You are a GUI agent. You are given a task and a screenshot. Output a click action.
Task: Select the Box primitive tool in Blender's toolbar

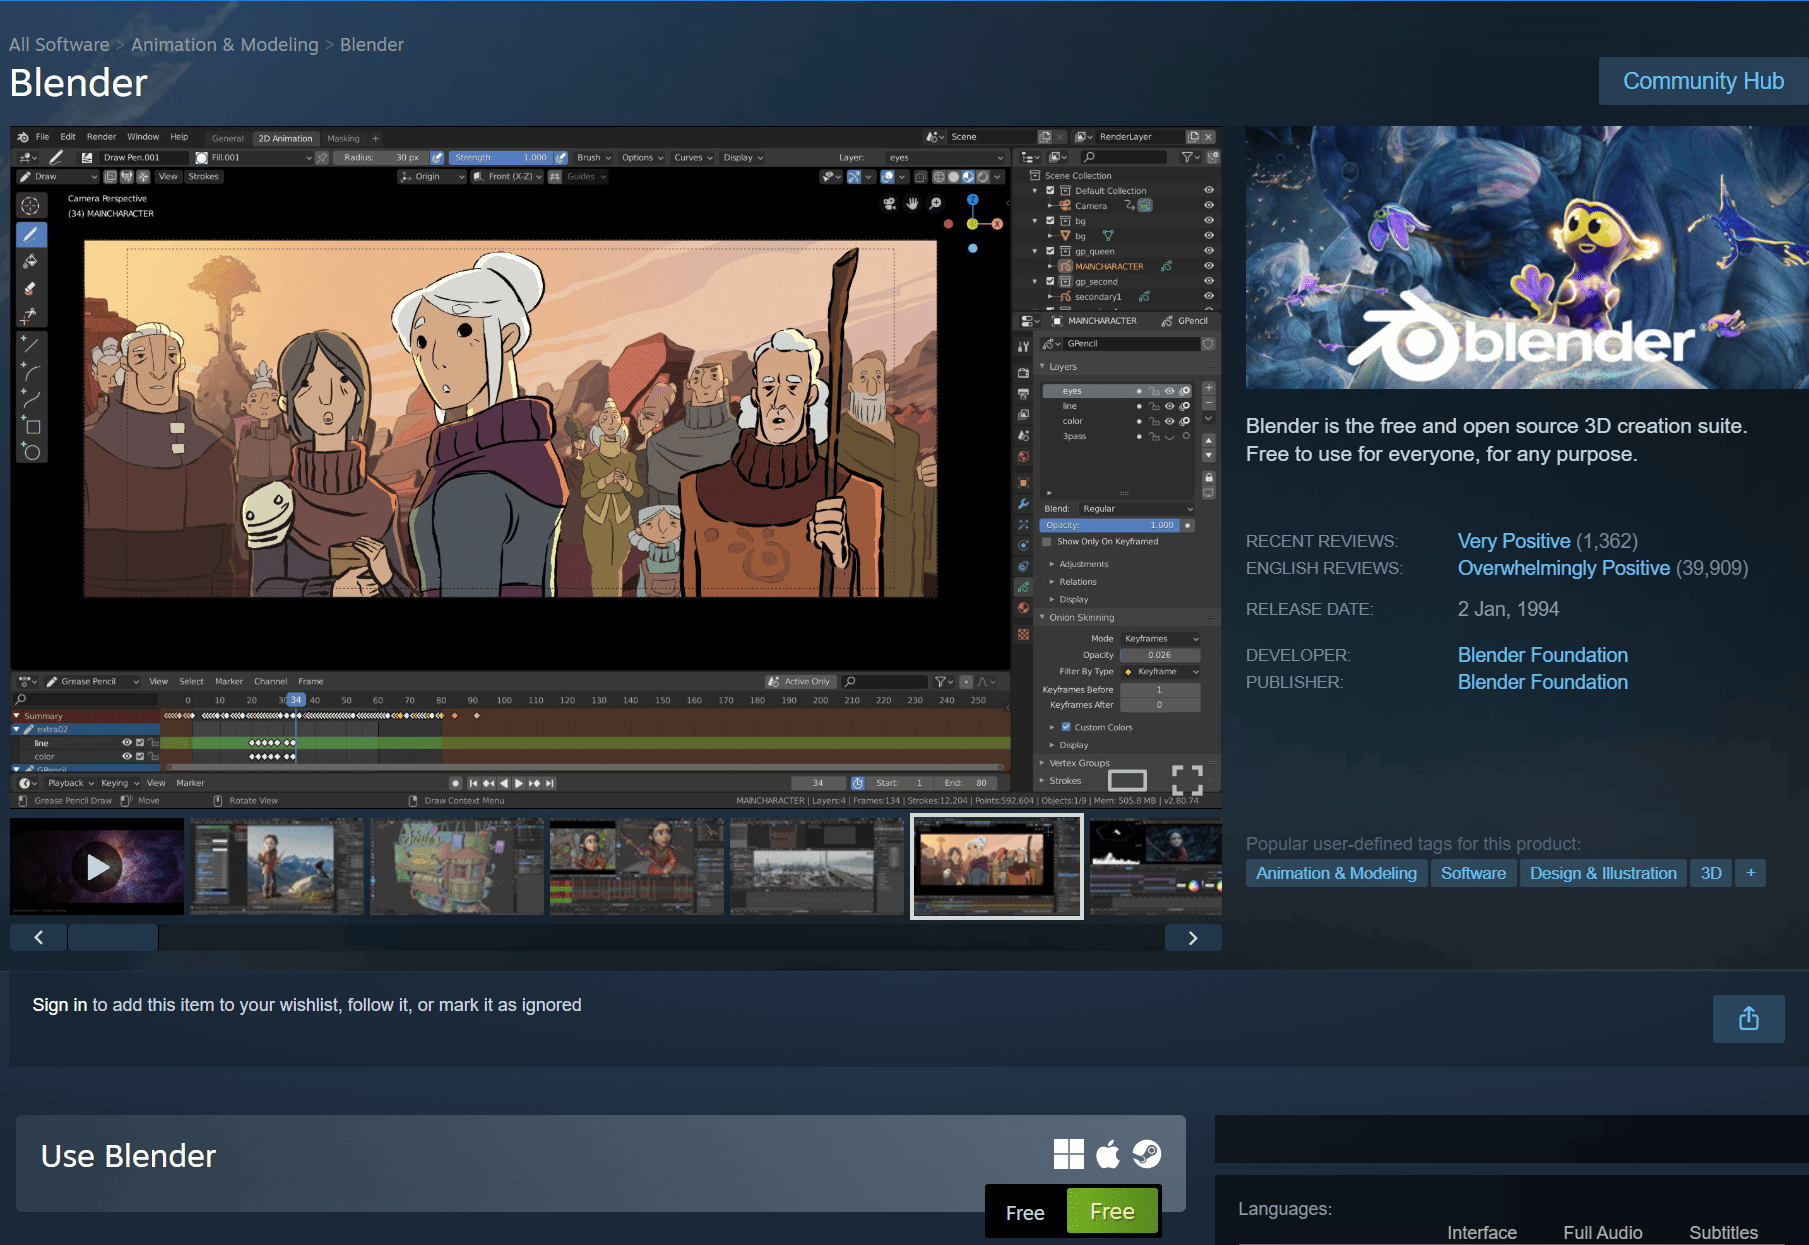tap(30, 425)
